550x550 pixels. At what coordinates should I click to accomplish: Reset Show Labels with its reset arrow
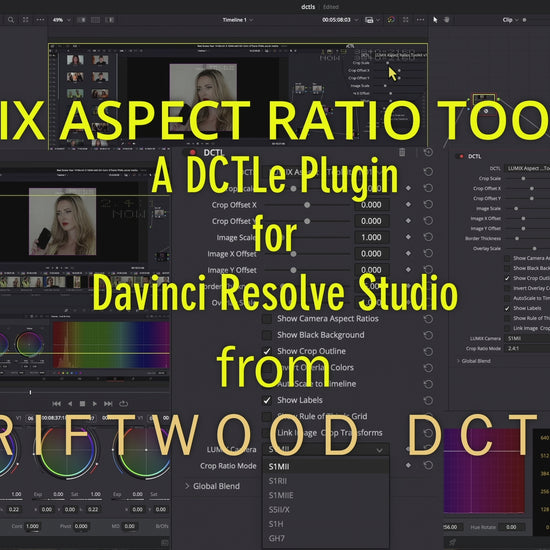pos(428,400)
